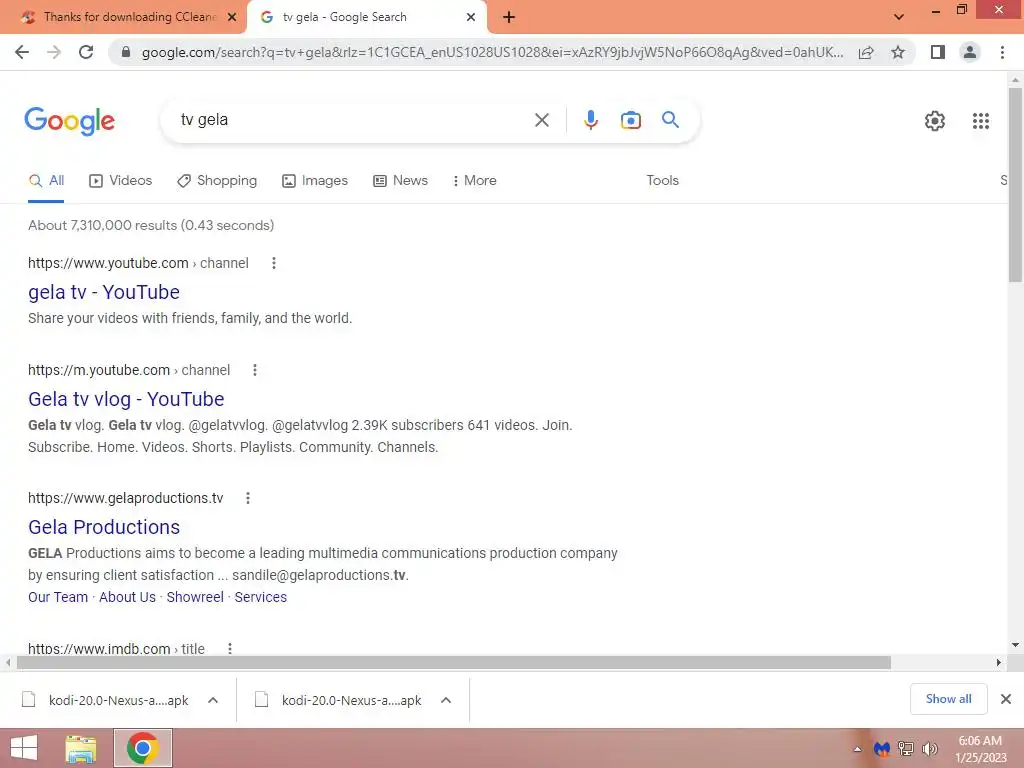Clear the search box with the X
1024x768 pixels.
tap(541, 120)
